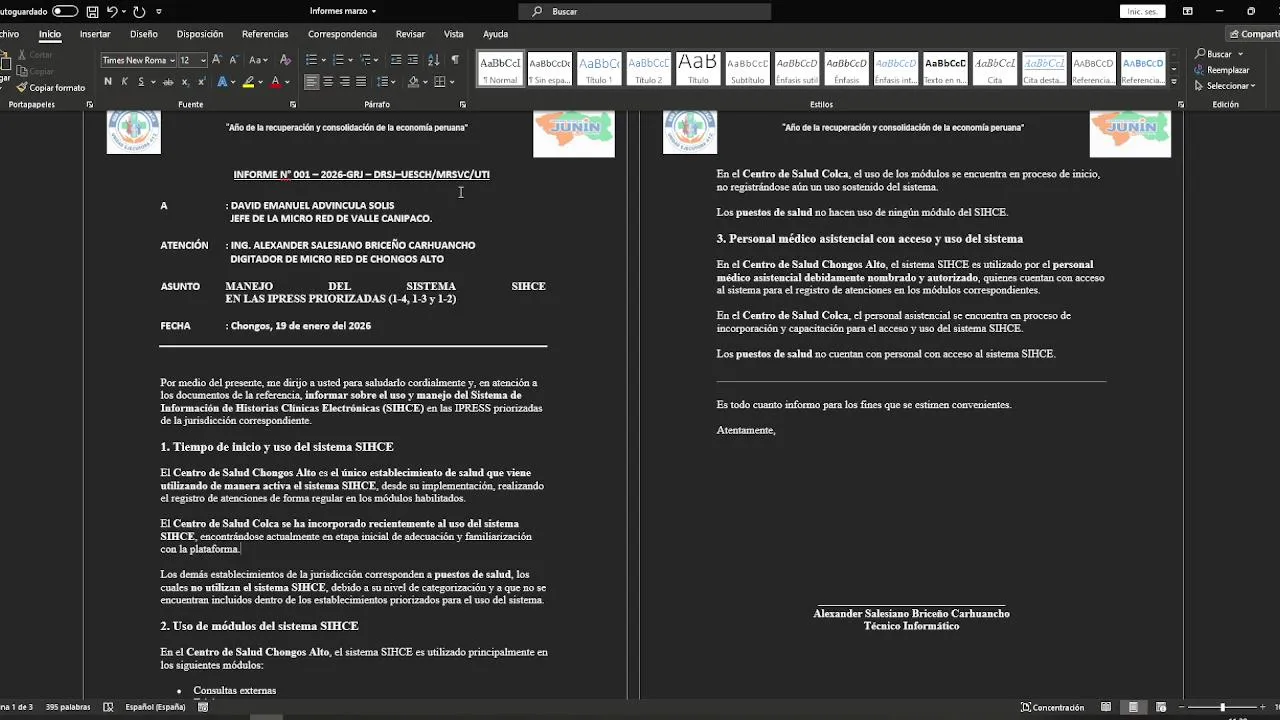Open the Insertar tab

95,34
